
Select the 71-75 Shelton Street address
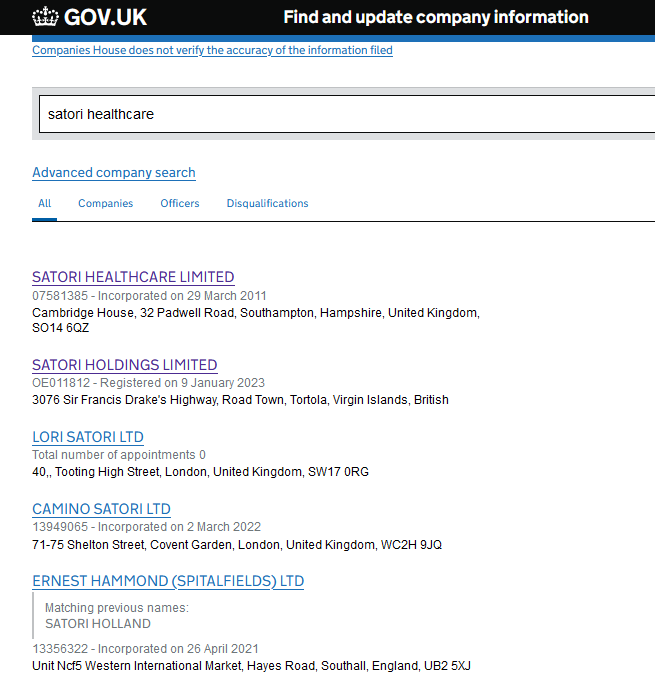237,544
